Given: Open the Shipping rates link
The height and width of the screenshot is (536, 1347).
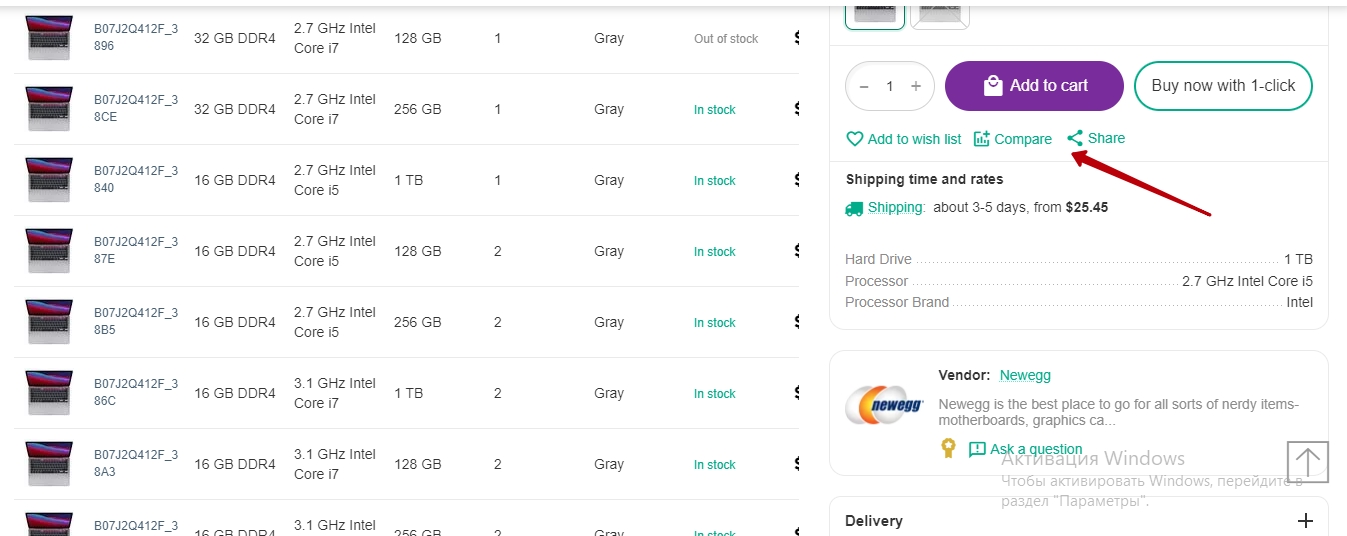Looking at the screenshot, I should (895, 208).
